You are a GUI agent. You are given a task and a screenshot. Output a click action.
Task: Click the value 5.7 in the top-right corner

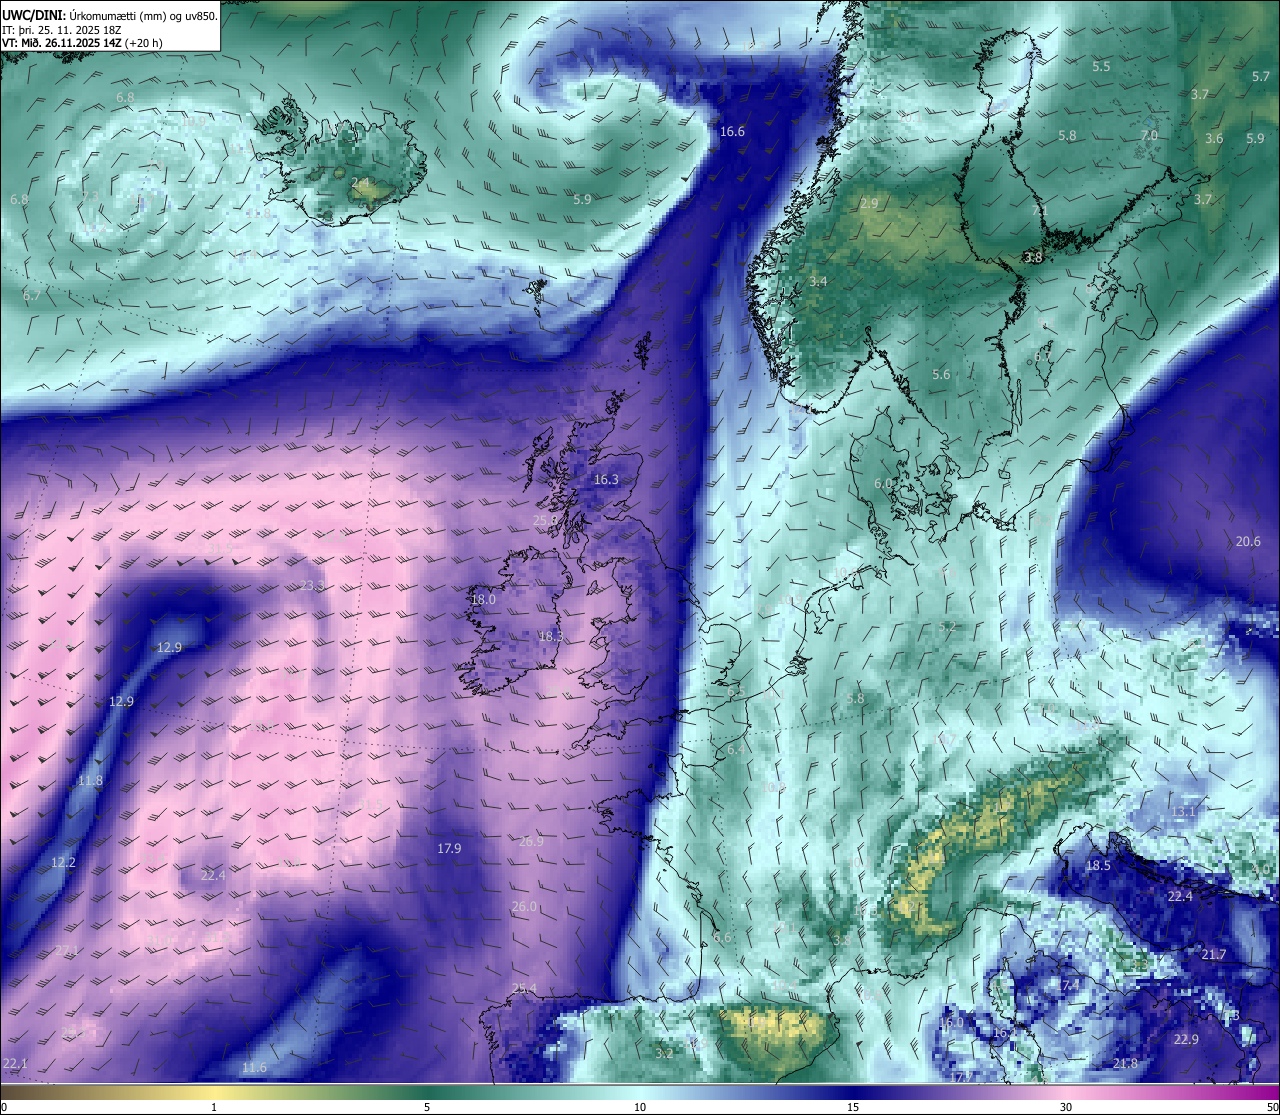pos(1260,77)
